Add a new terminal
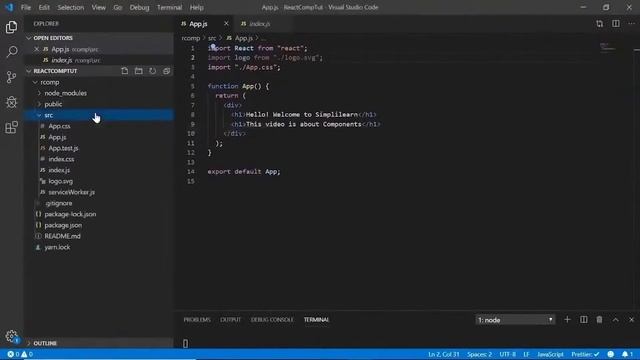The height and width of the screenshot is (360, 640). tap(567, 320)
